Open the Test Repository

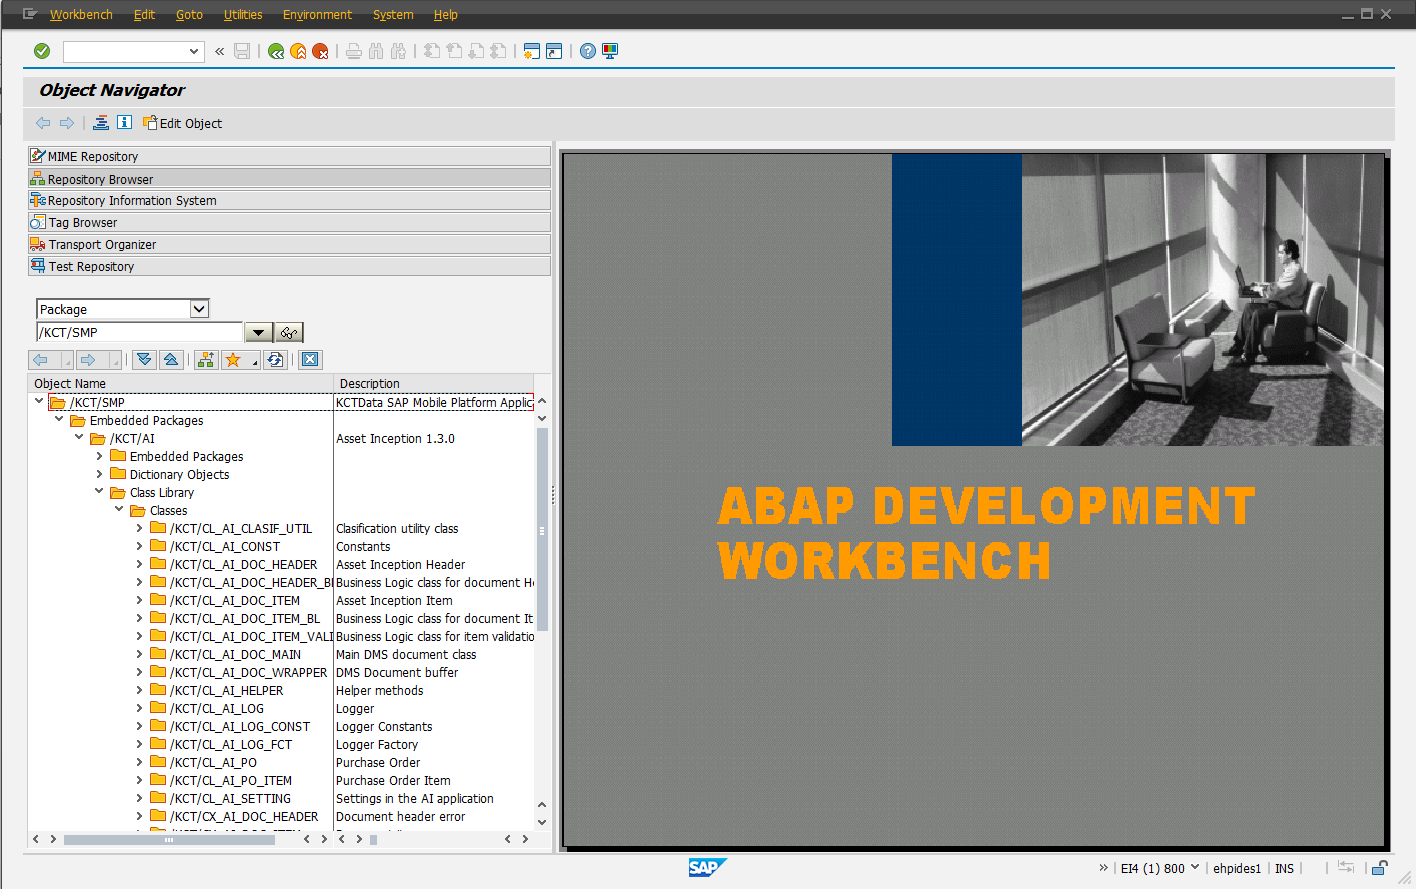pos(289,266)
